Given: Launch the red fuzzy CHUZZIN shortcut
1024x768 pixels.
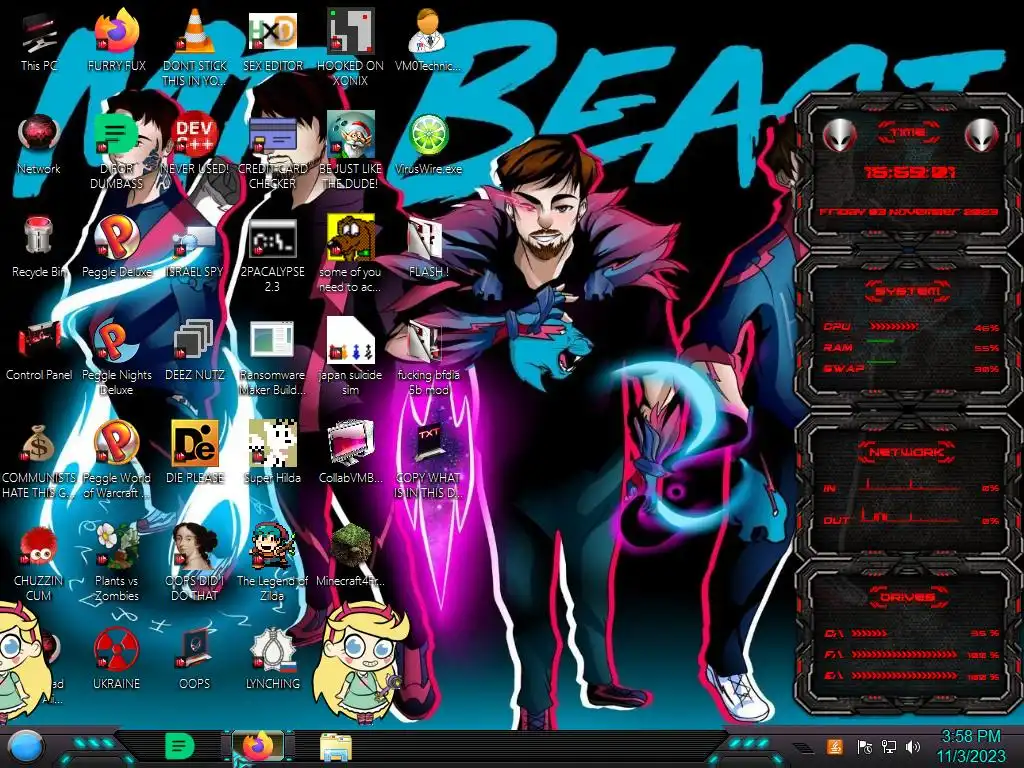Looking at the screenshot, I should tap(39, 564).
